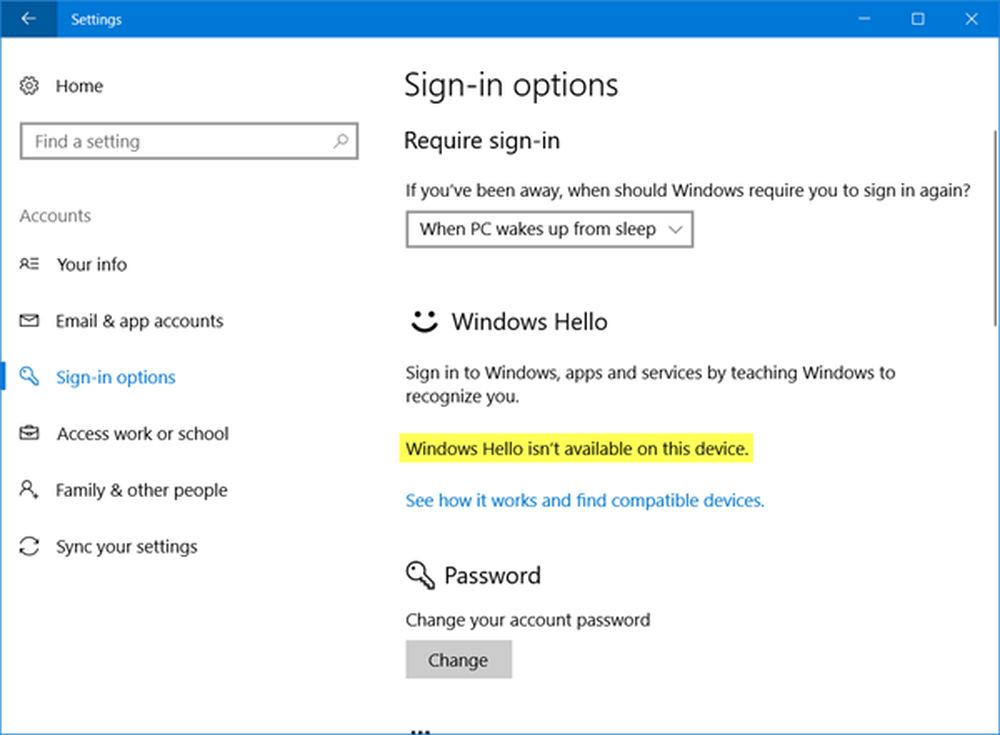Click the Require sign-in heading
The image size is (1000, 735).
tap(482, 140)
